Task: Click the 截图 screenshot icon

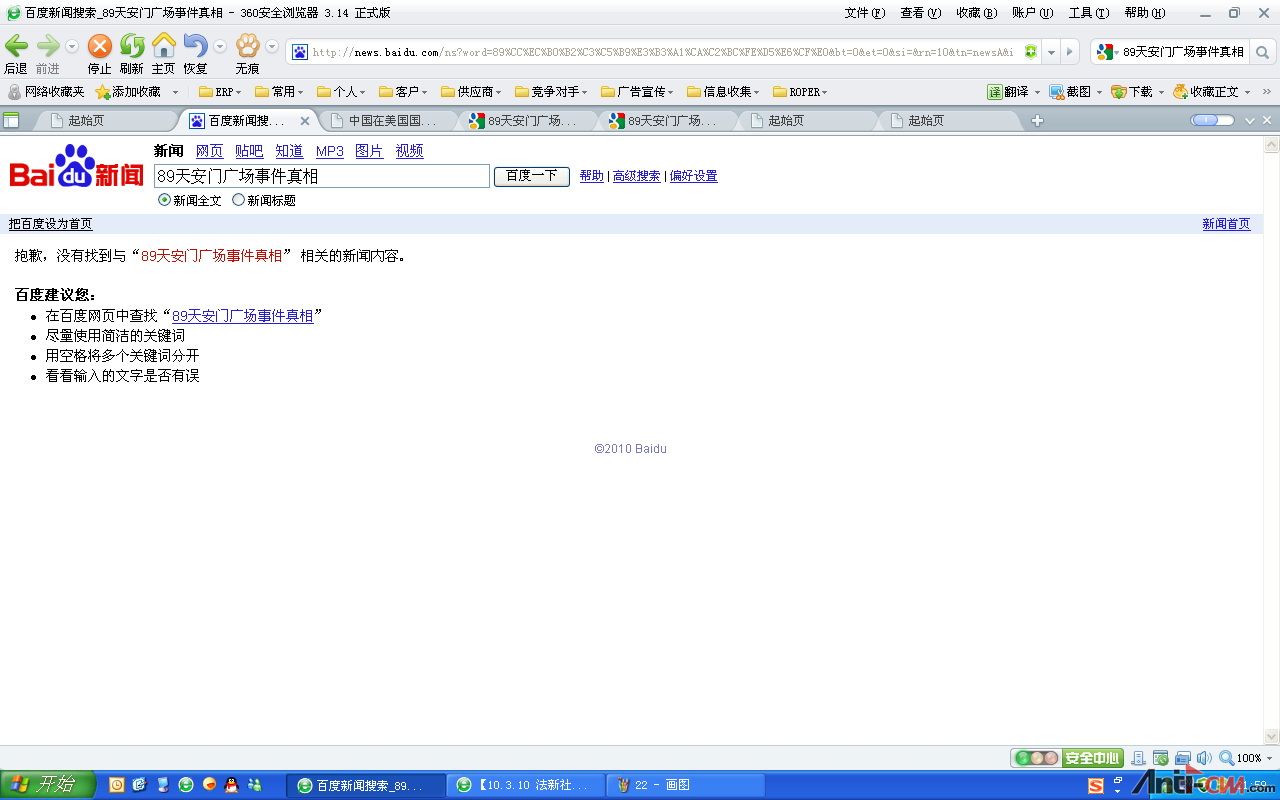Action: tap(1056, 92)
